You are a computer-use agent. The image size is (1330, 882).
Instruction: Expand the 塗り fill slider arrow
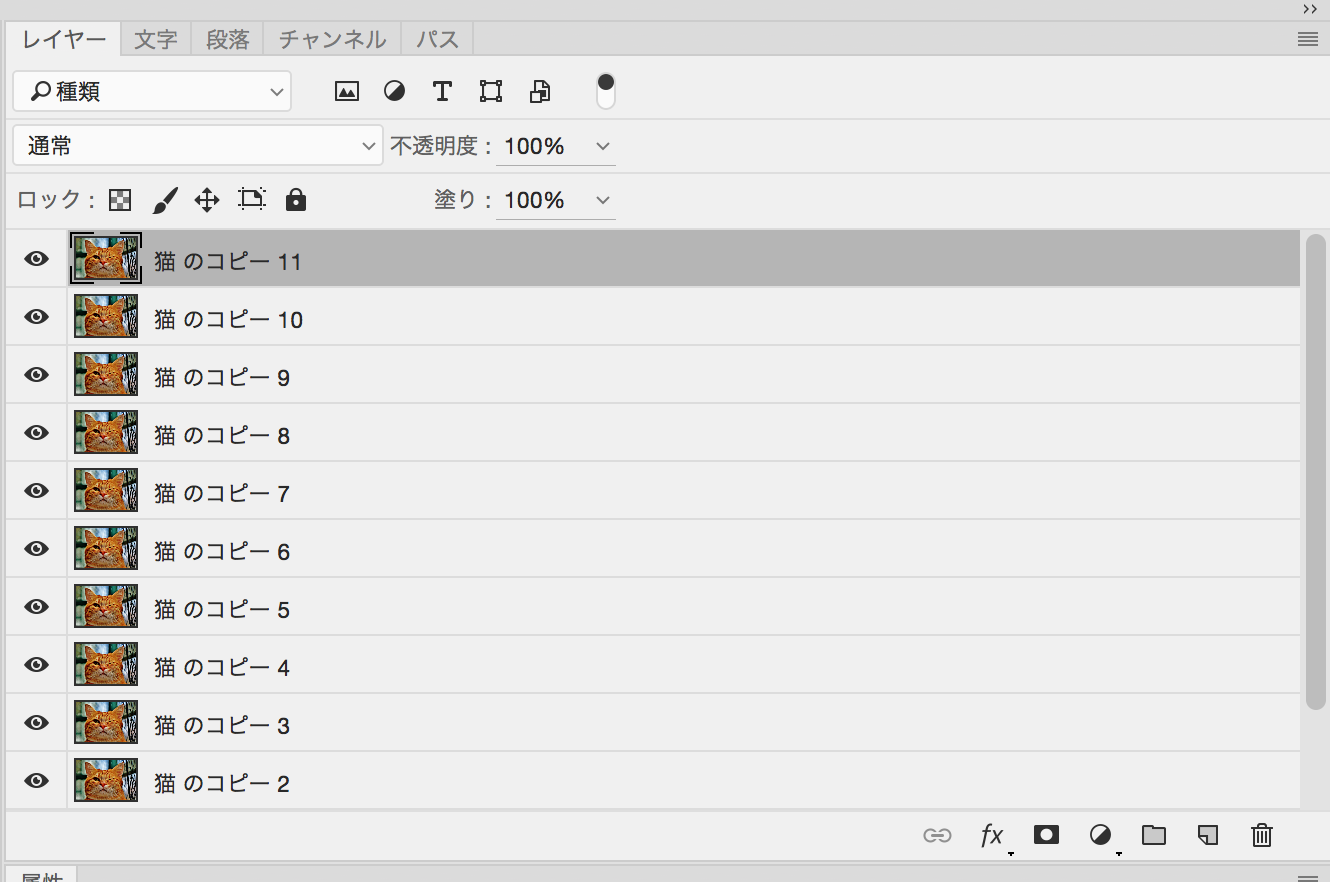[x=603, y=200]
